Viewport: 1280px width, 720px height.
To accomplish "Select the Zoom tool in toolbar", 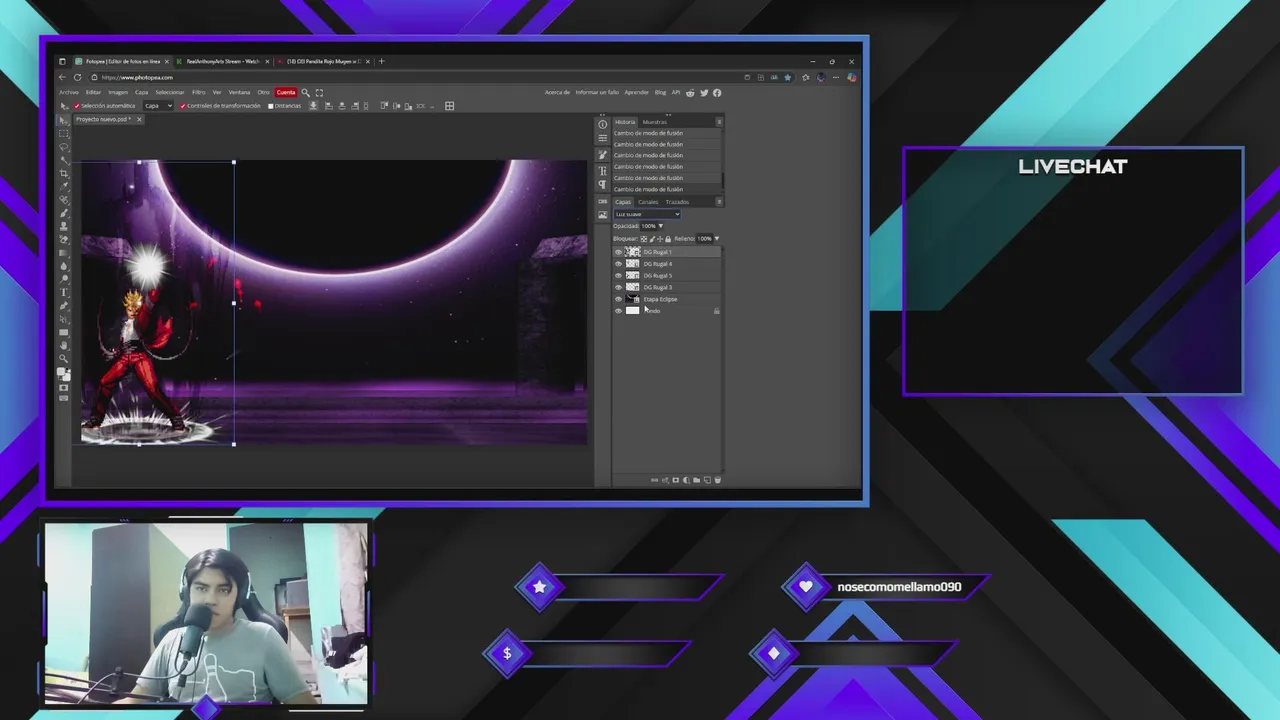I will 64,358.
